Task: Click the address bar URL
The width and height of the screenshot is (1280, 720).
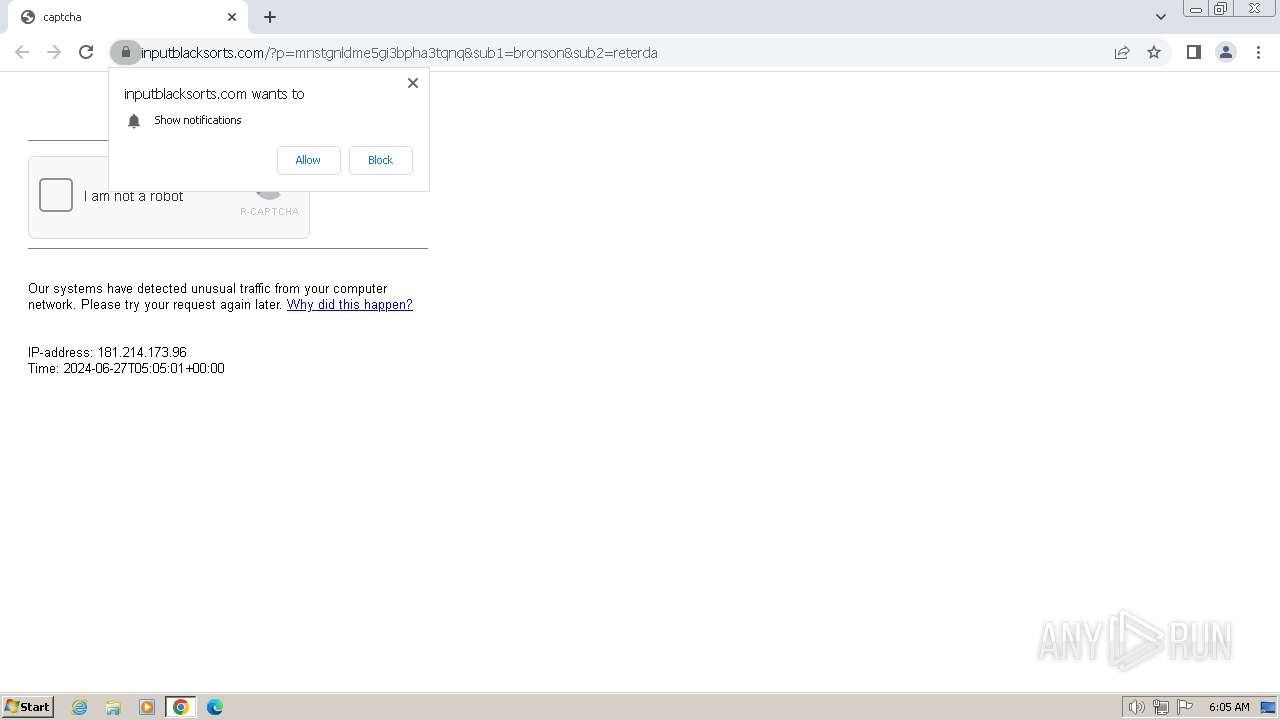Action: [399, 53]
